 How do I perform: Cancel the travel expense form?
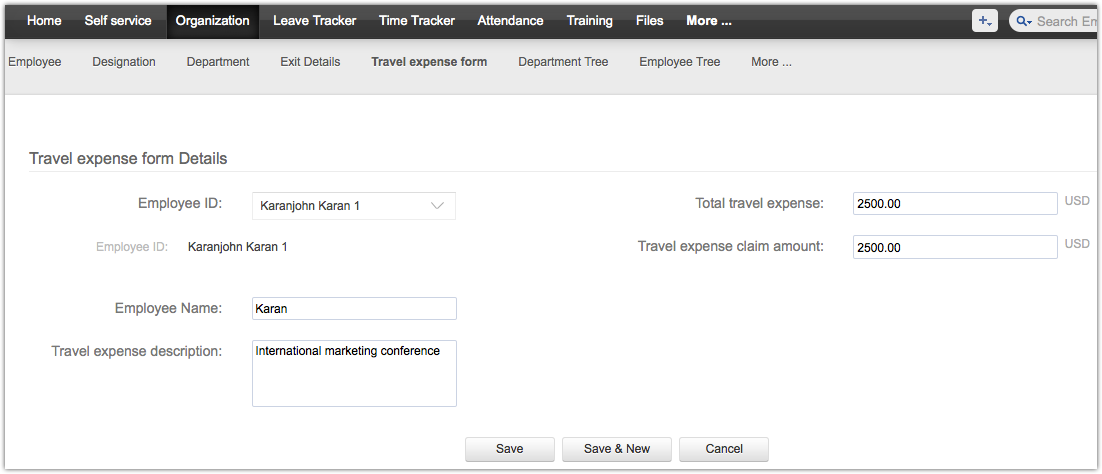click(724, 449)
